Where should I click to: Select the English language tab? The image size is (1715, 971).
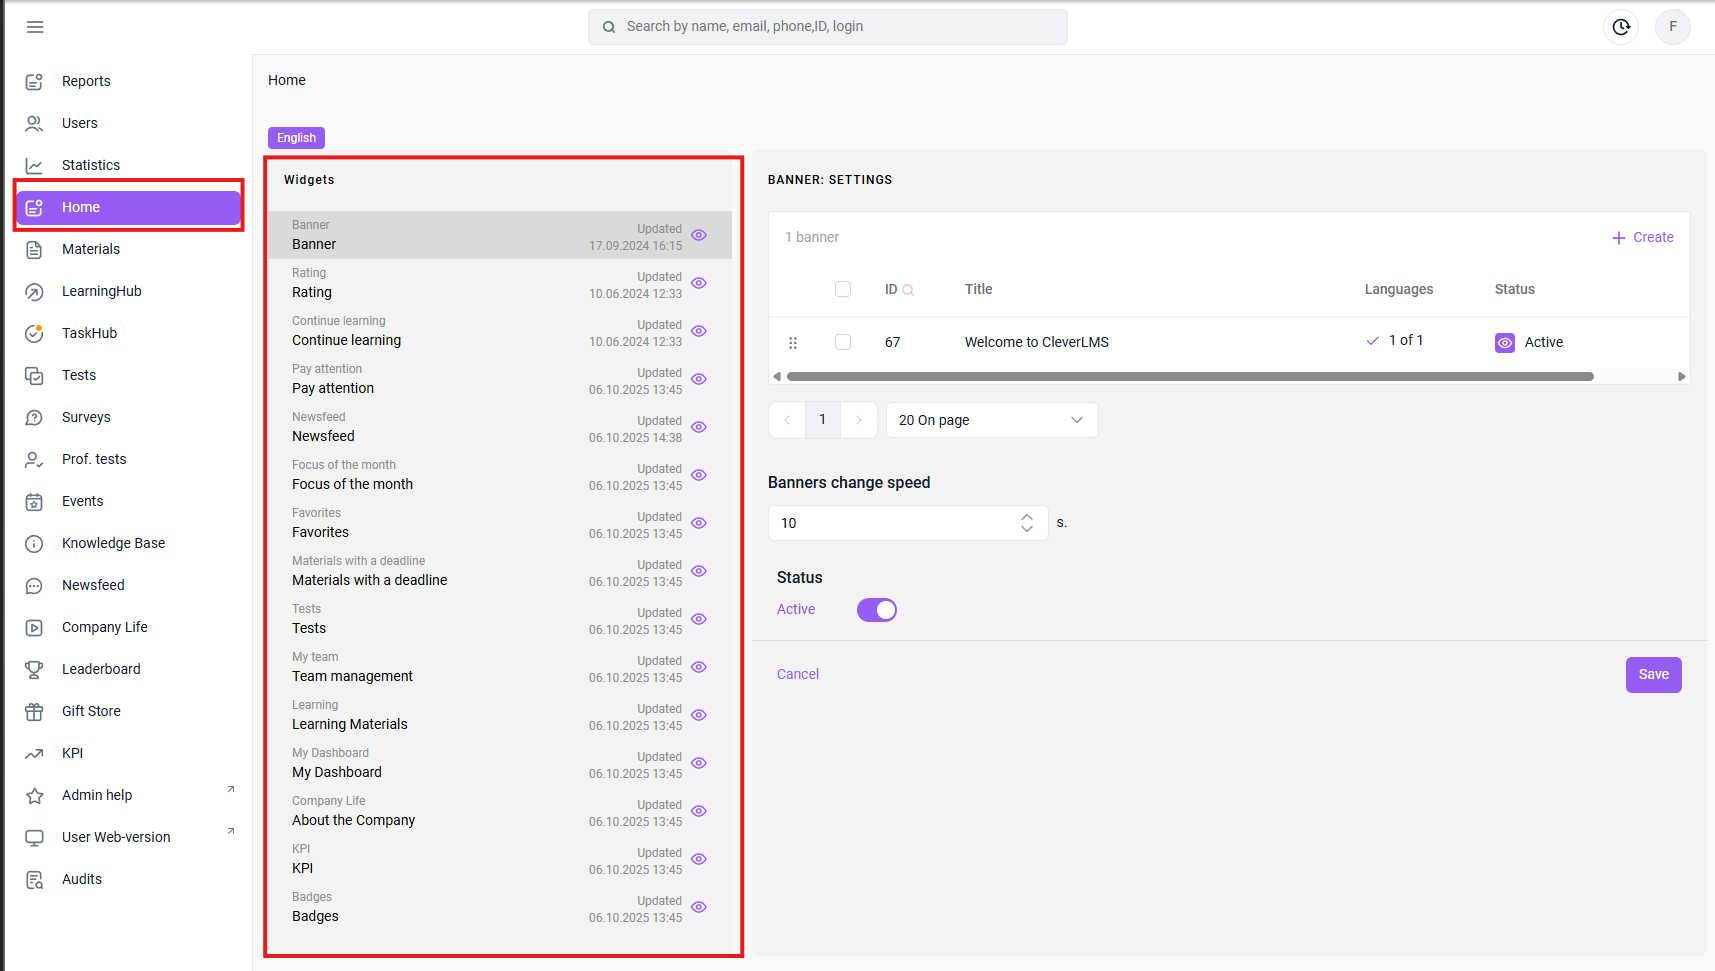(x=296, y=138)
